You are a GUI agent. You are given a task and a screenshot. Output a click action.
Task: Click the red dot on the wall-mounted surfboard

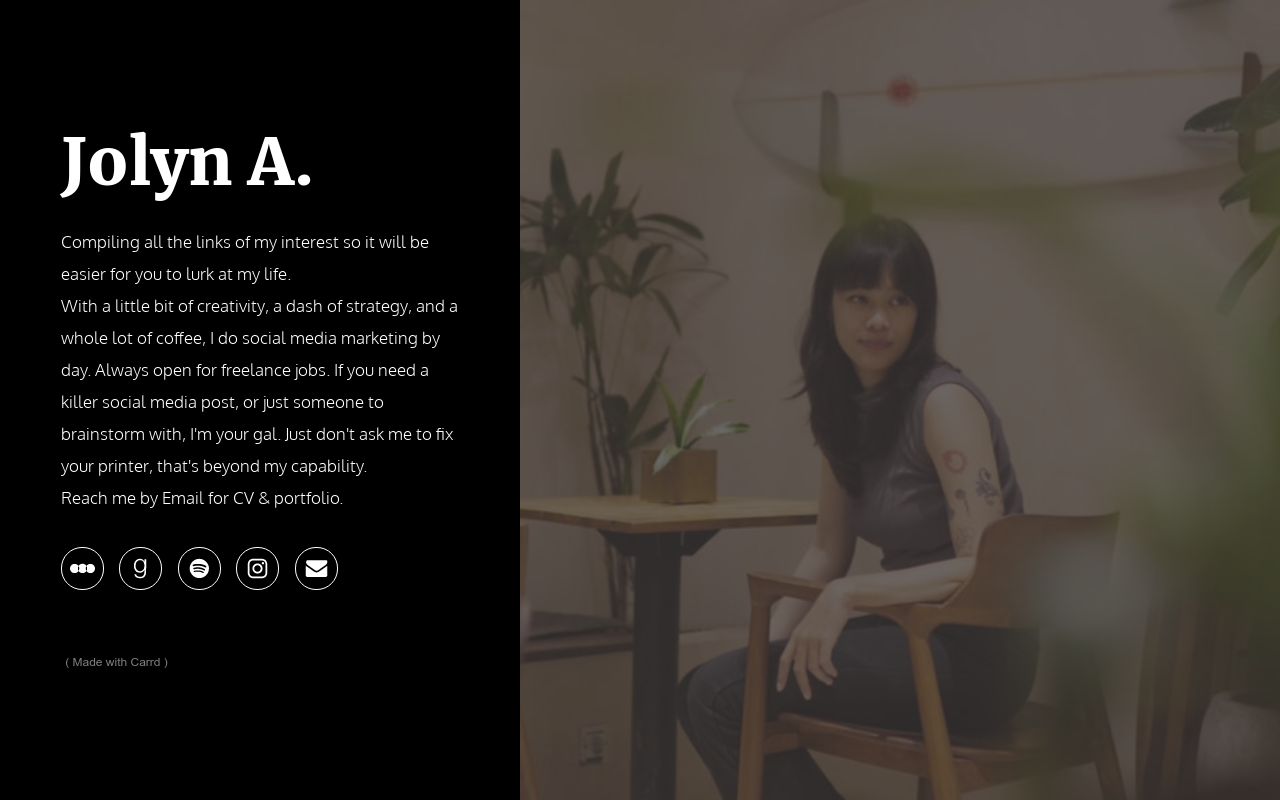tap(902, 91)
